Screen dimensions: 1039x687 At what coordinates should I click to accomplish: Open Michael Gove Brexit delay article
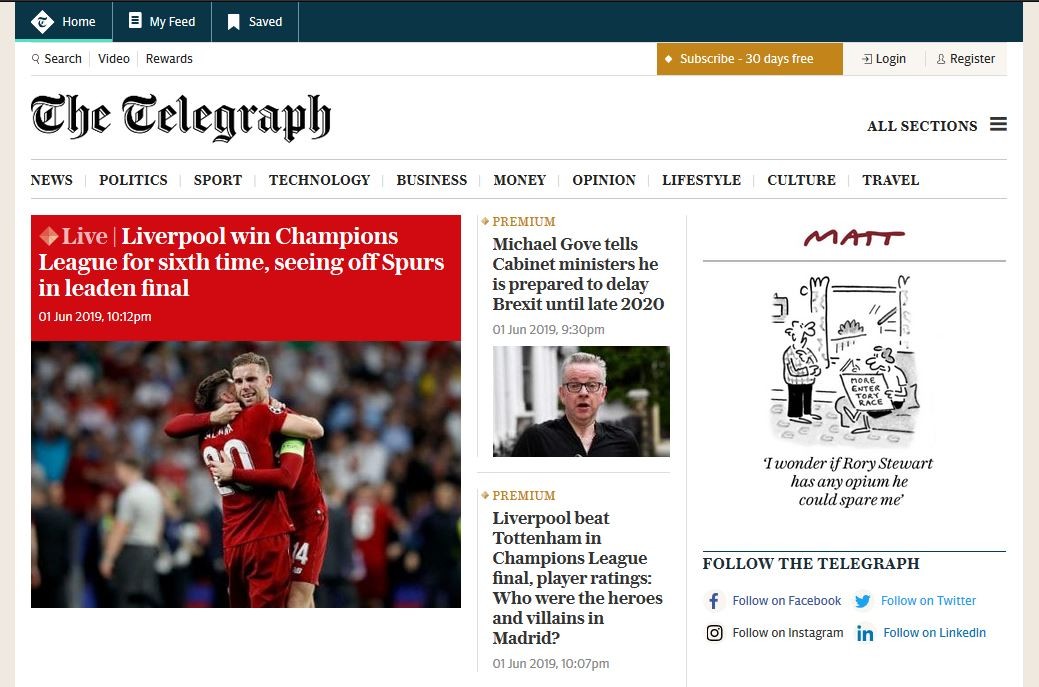coord(578,274)
